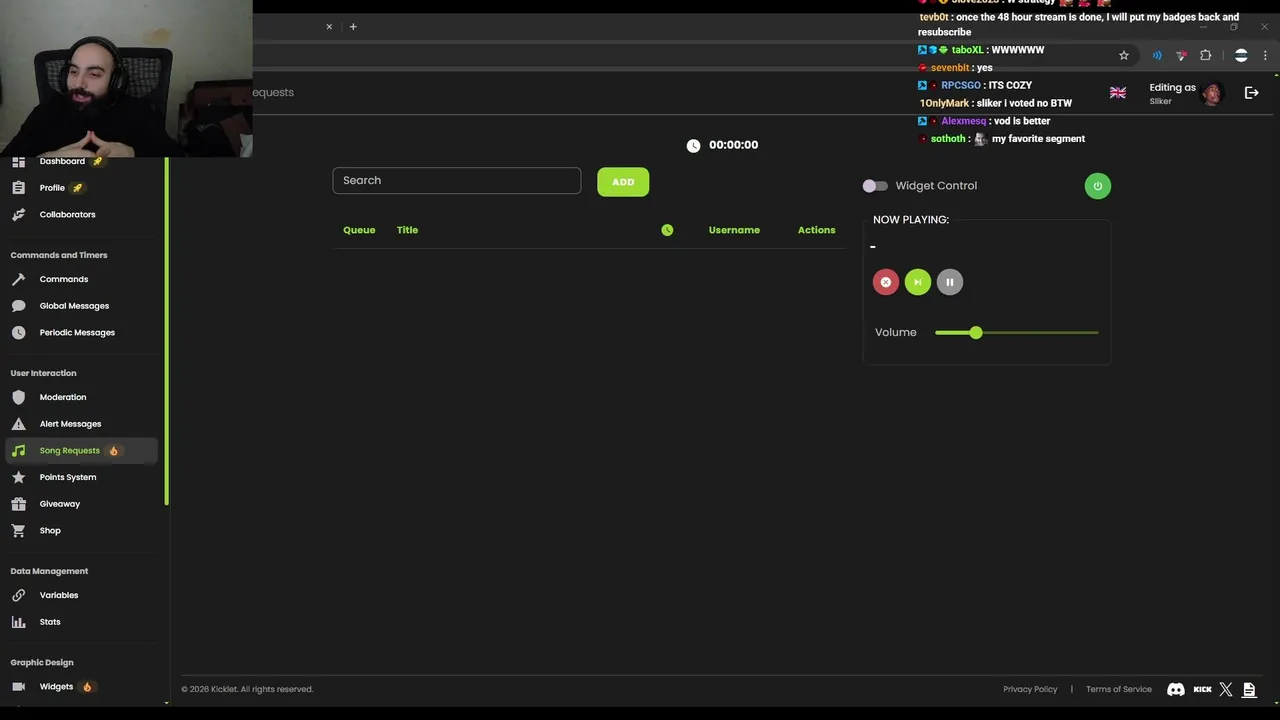Open Shop page label
1280x720 pixels.
(50, 530)
